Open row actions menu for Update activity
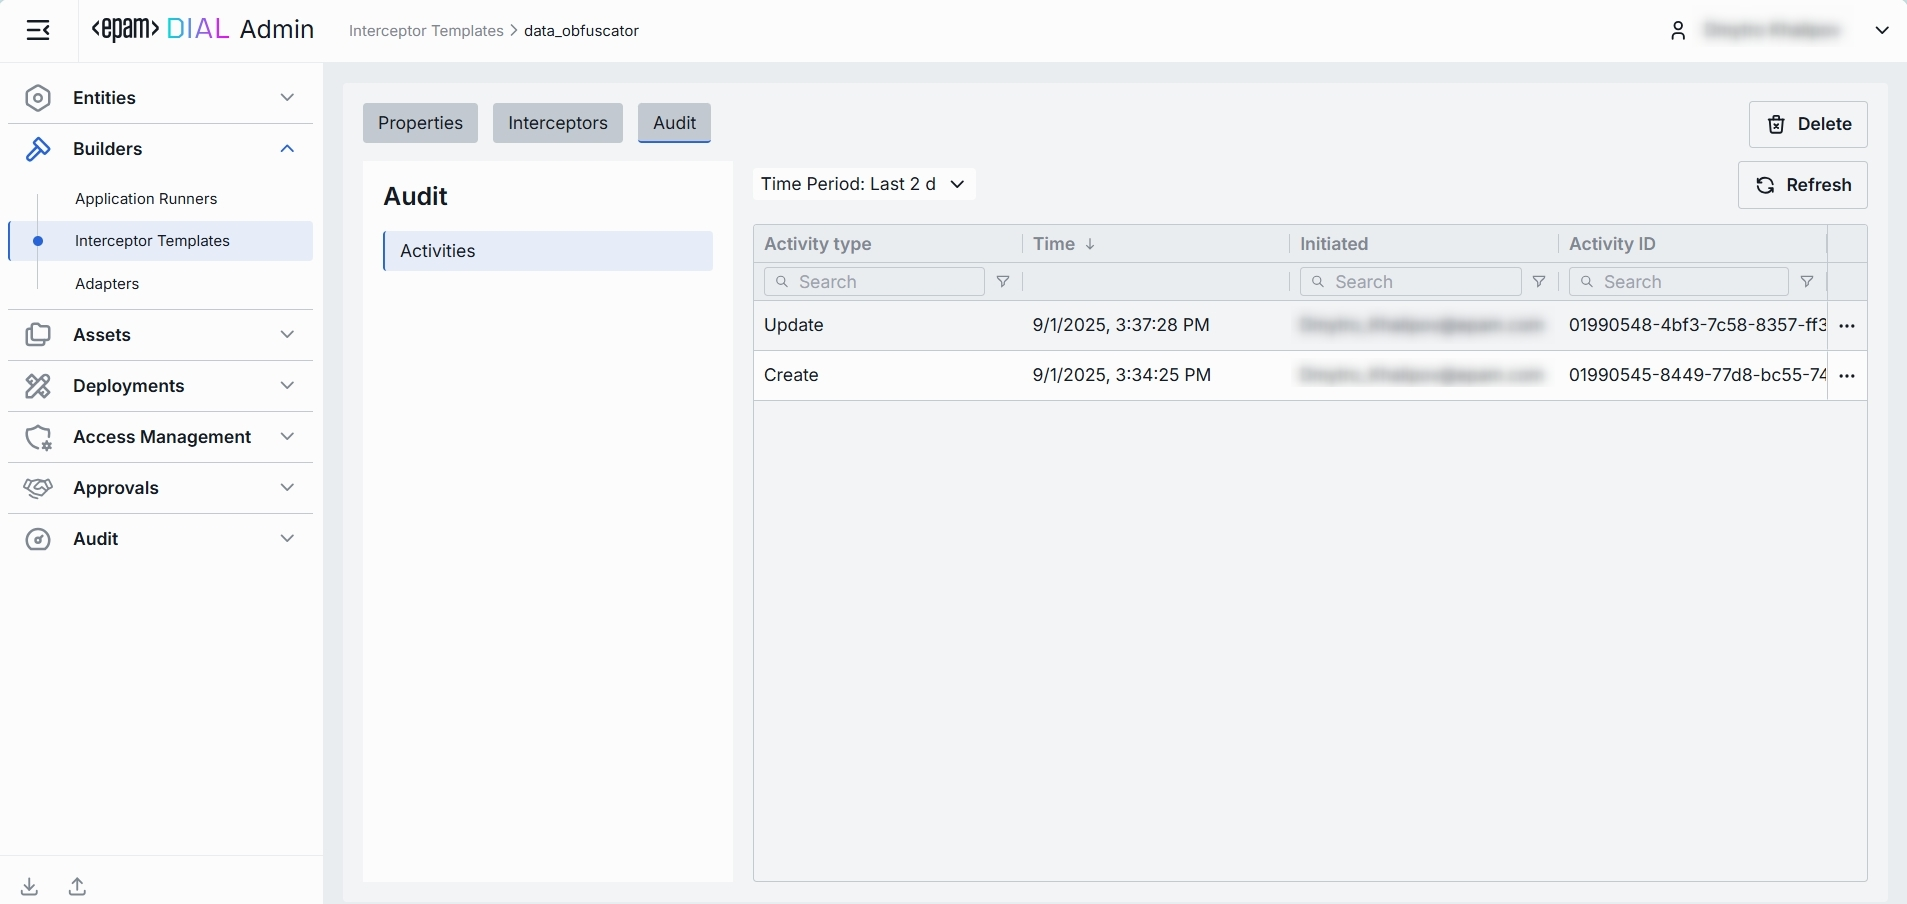The height and width of the screenshot is (904, 1907). (1847, 326)
